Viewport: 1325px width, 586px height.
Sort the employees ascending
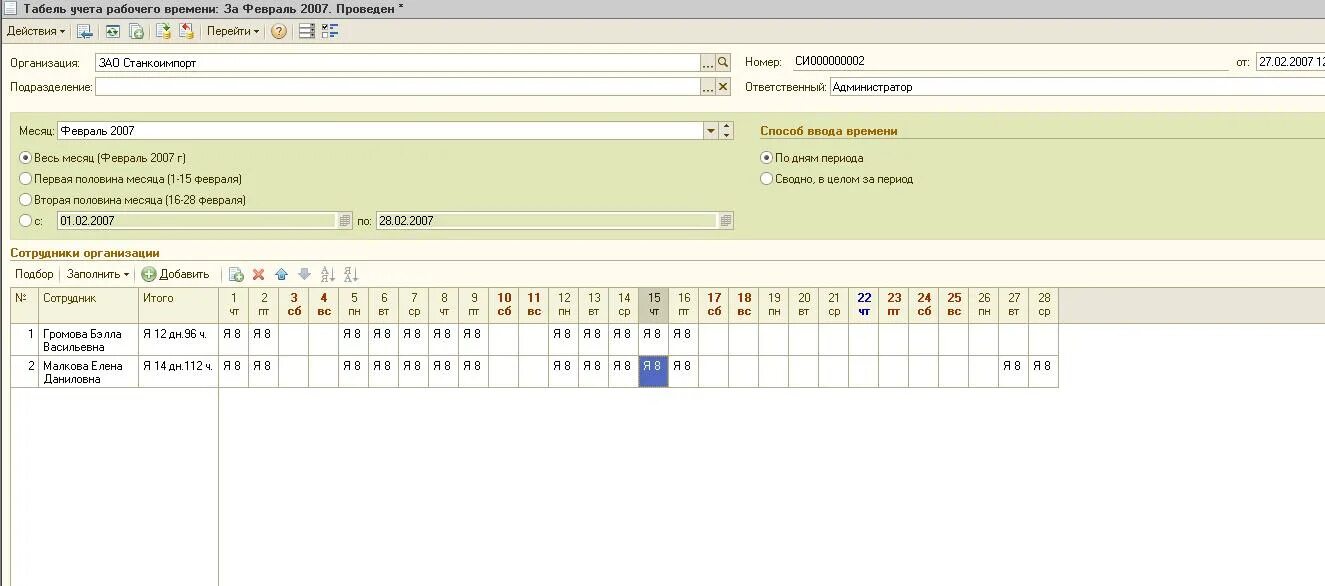click(x=328, y=274)
